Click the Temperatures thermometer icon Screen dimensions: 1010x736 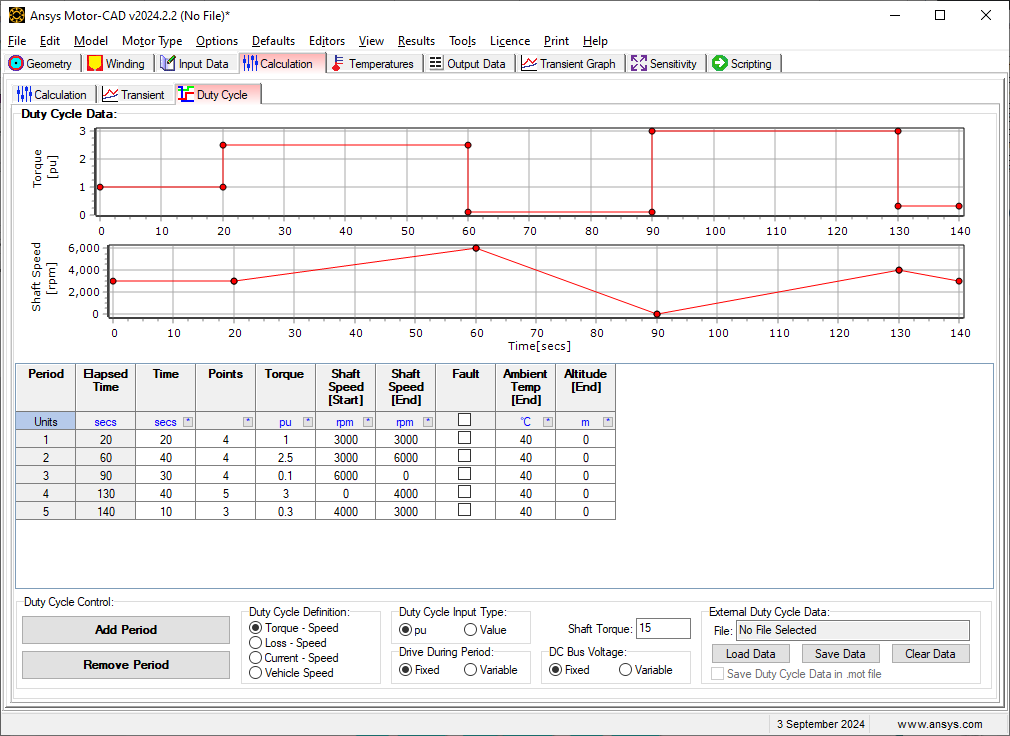click(338, 63)
